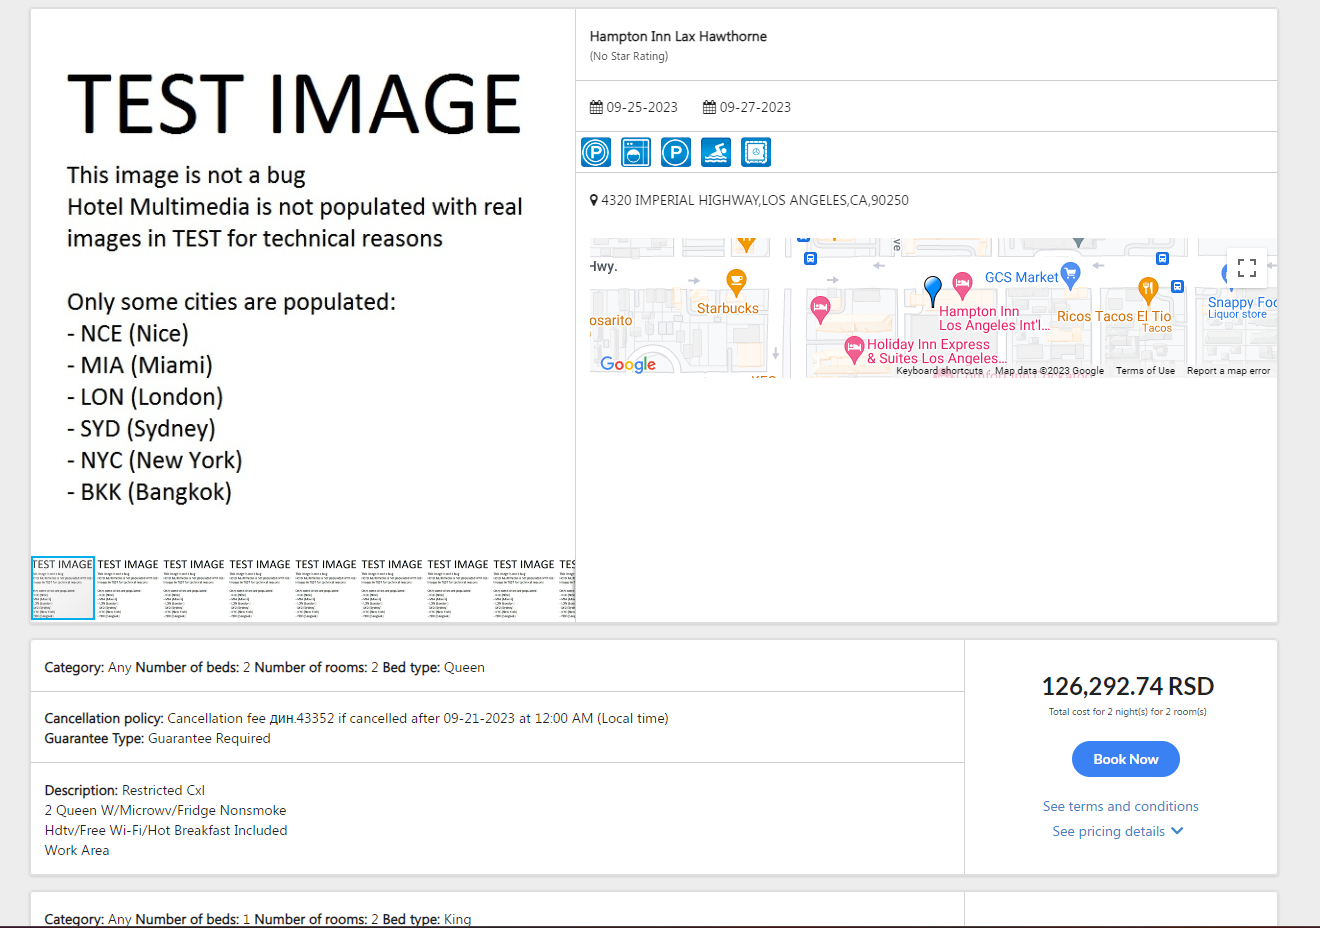Click the calendar icon beside 09-27-2023
This screenshot has height=928, width=1320.
pos(709,107)
